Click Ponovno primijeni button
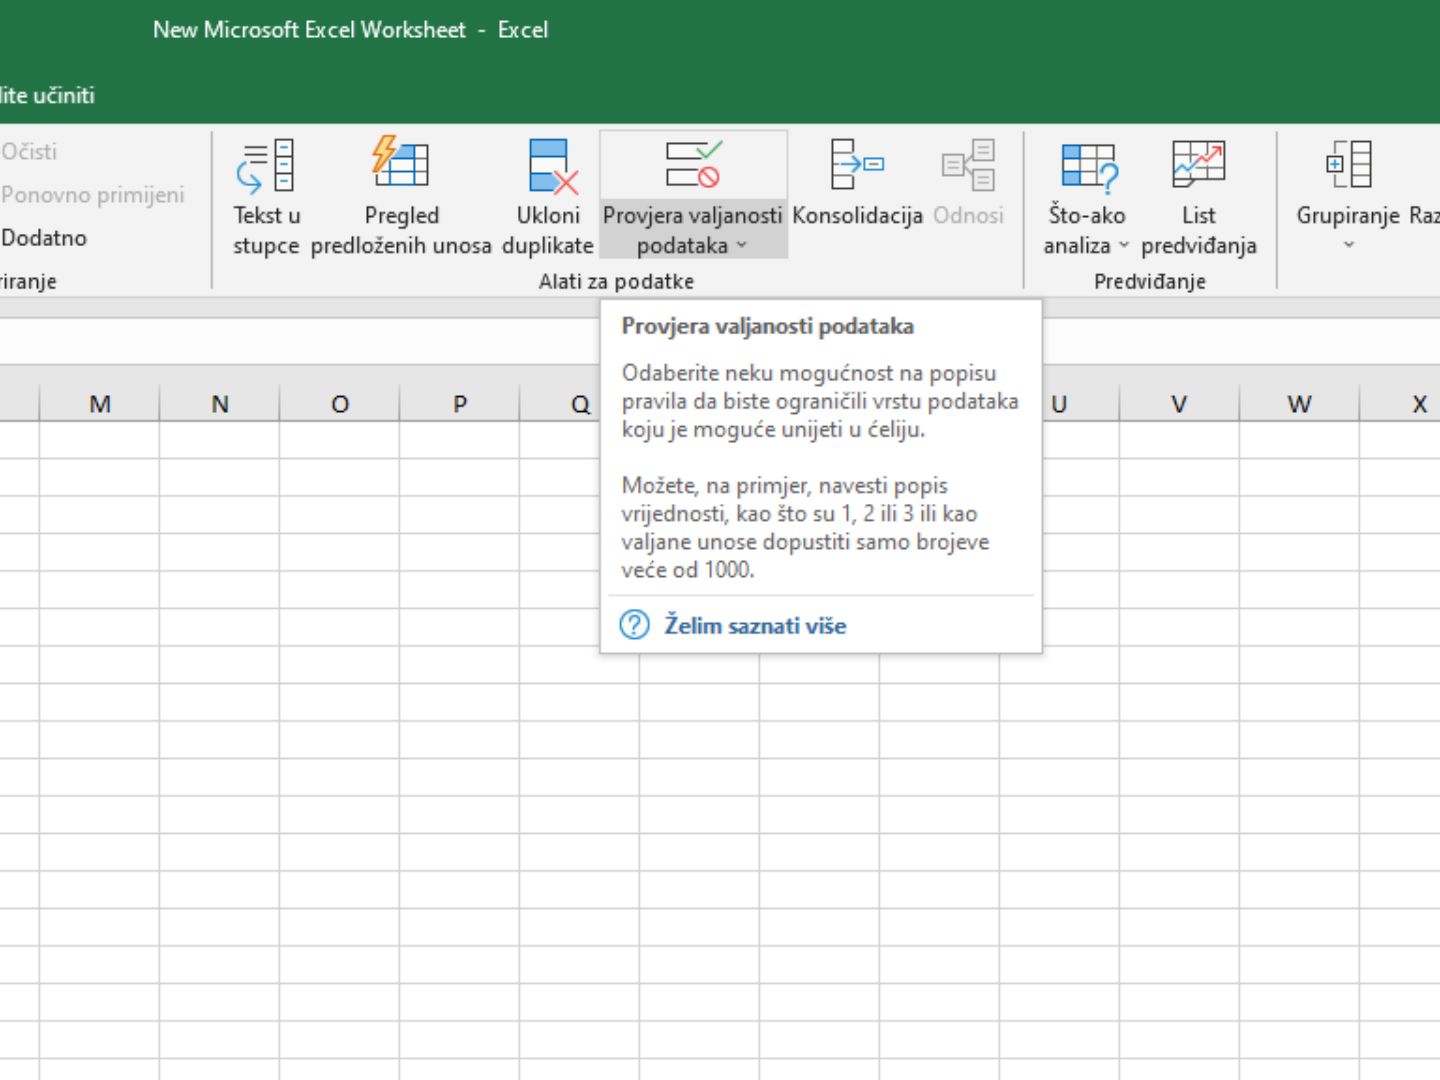This screenshot has height=1080, width=1440. 92,195
